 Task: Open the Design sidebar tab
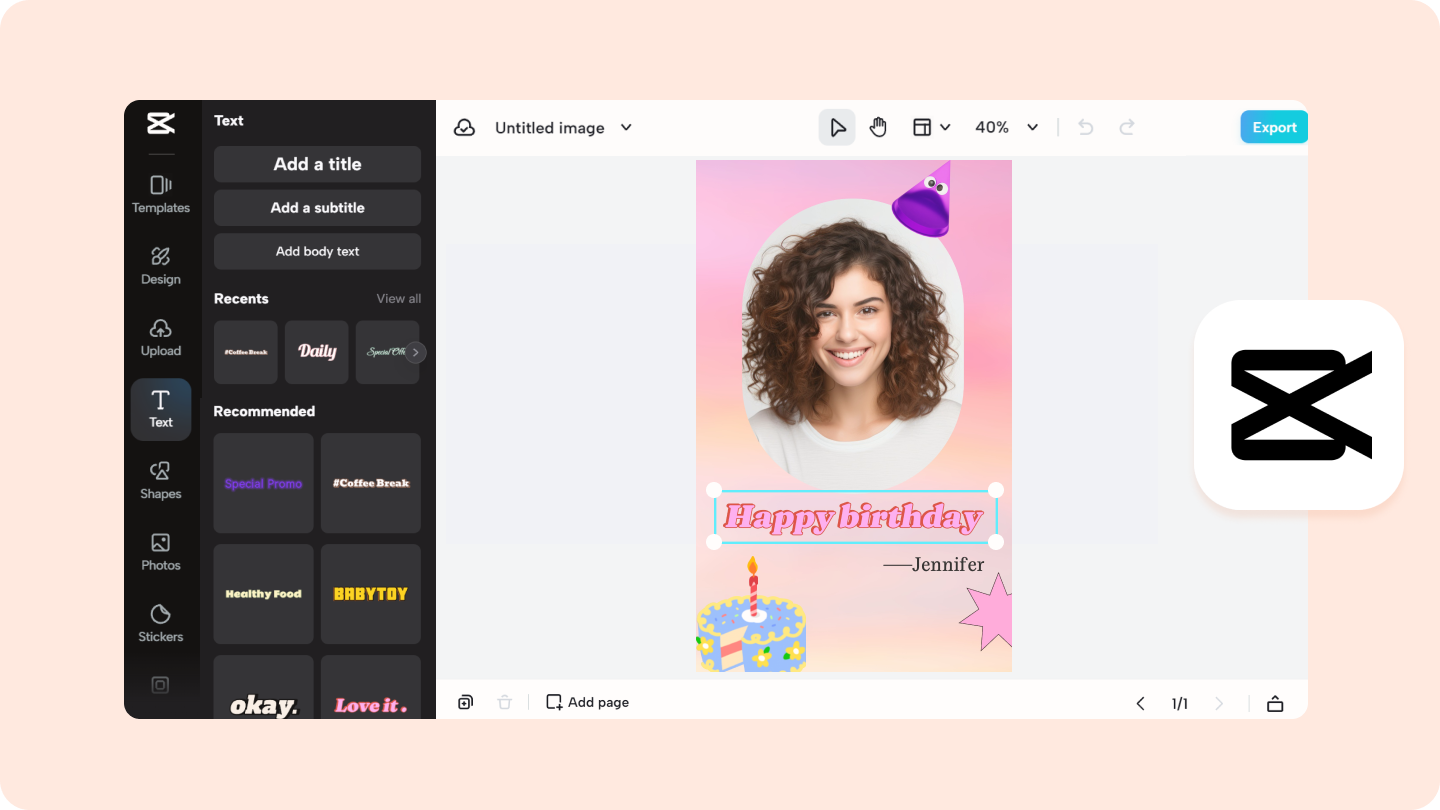coord(161,266)
